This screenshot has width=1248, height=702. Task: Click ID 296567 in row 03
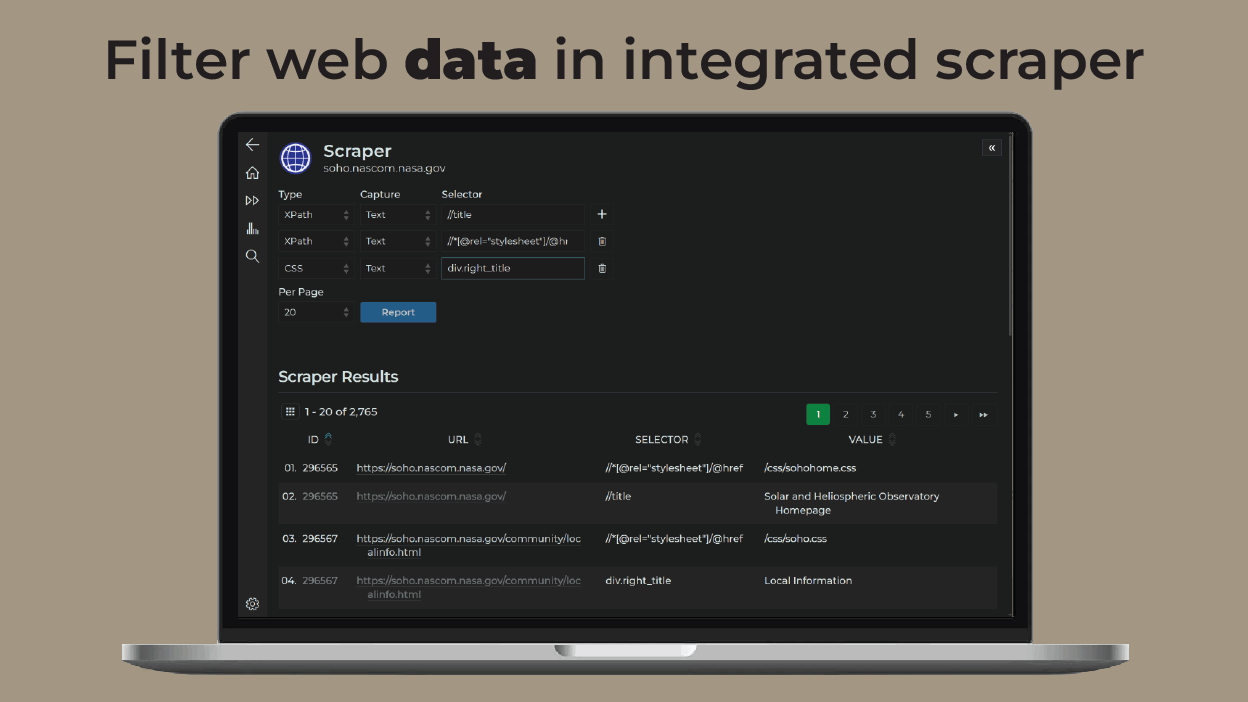click(320, 539)
